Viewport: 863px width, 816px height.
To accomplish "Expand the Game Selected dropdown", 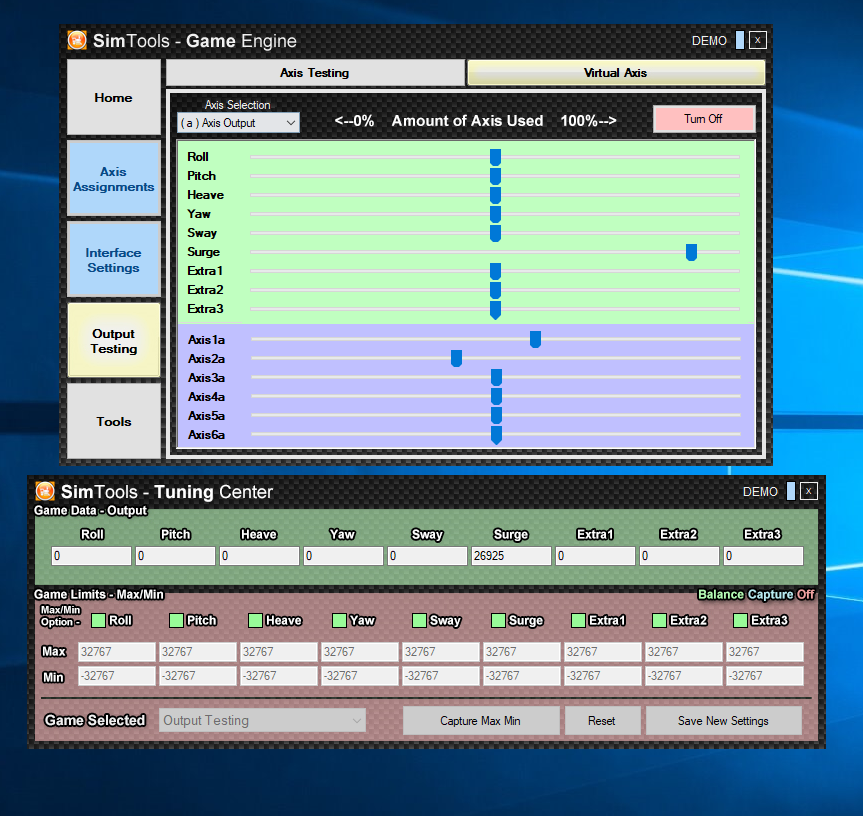I will (262, 720).
